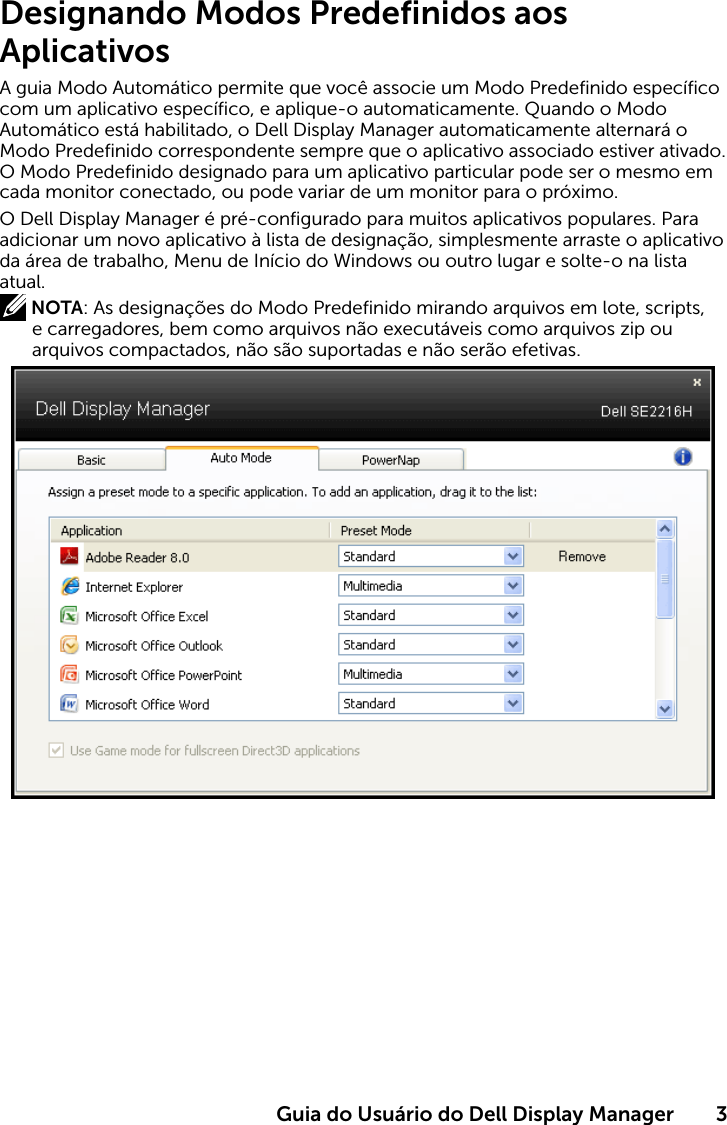Select the Microsoft Office Excel row
This screenshot has width=727, height=1125.
point(353,616)
